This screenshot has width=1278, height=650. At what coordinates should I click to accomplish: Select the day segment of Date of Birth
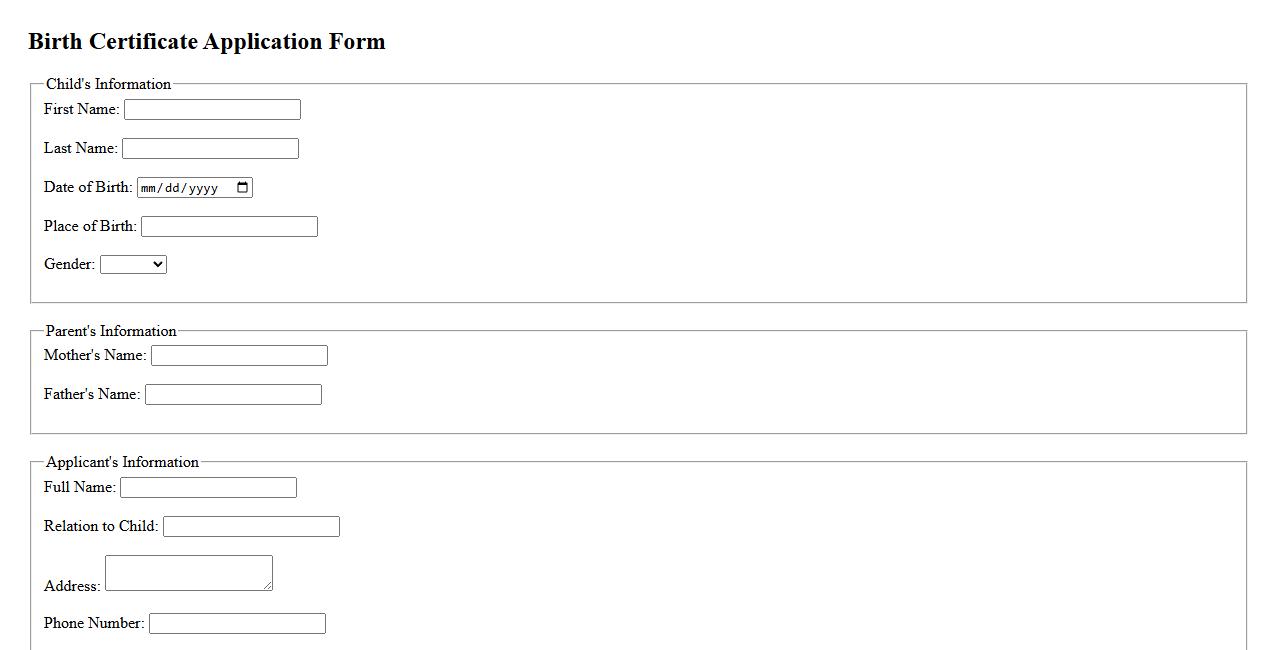pyautogui.click(x=172, y=188)
